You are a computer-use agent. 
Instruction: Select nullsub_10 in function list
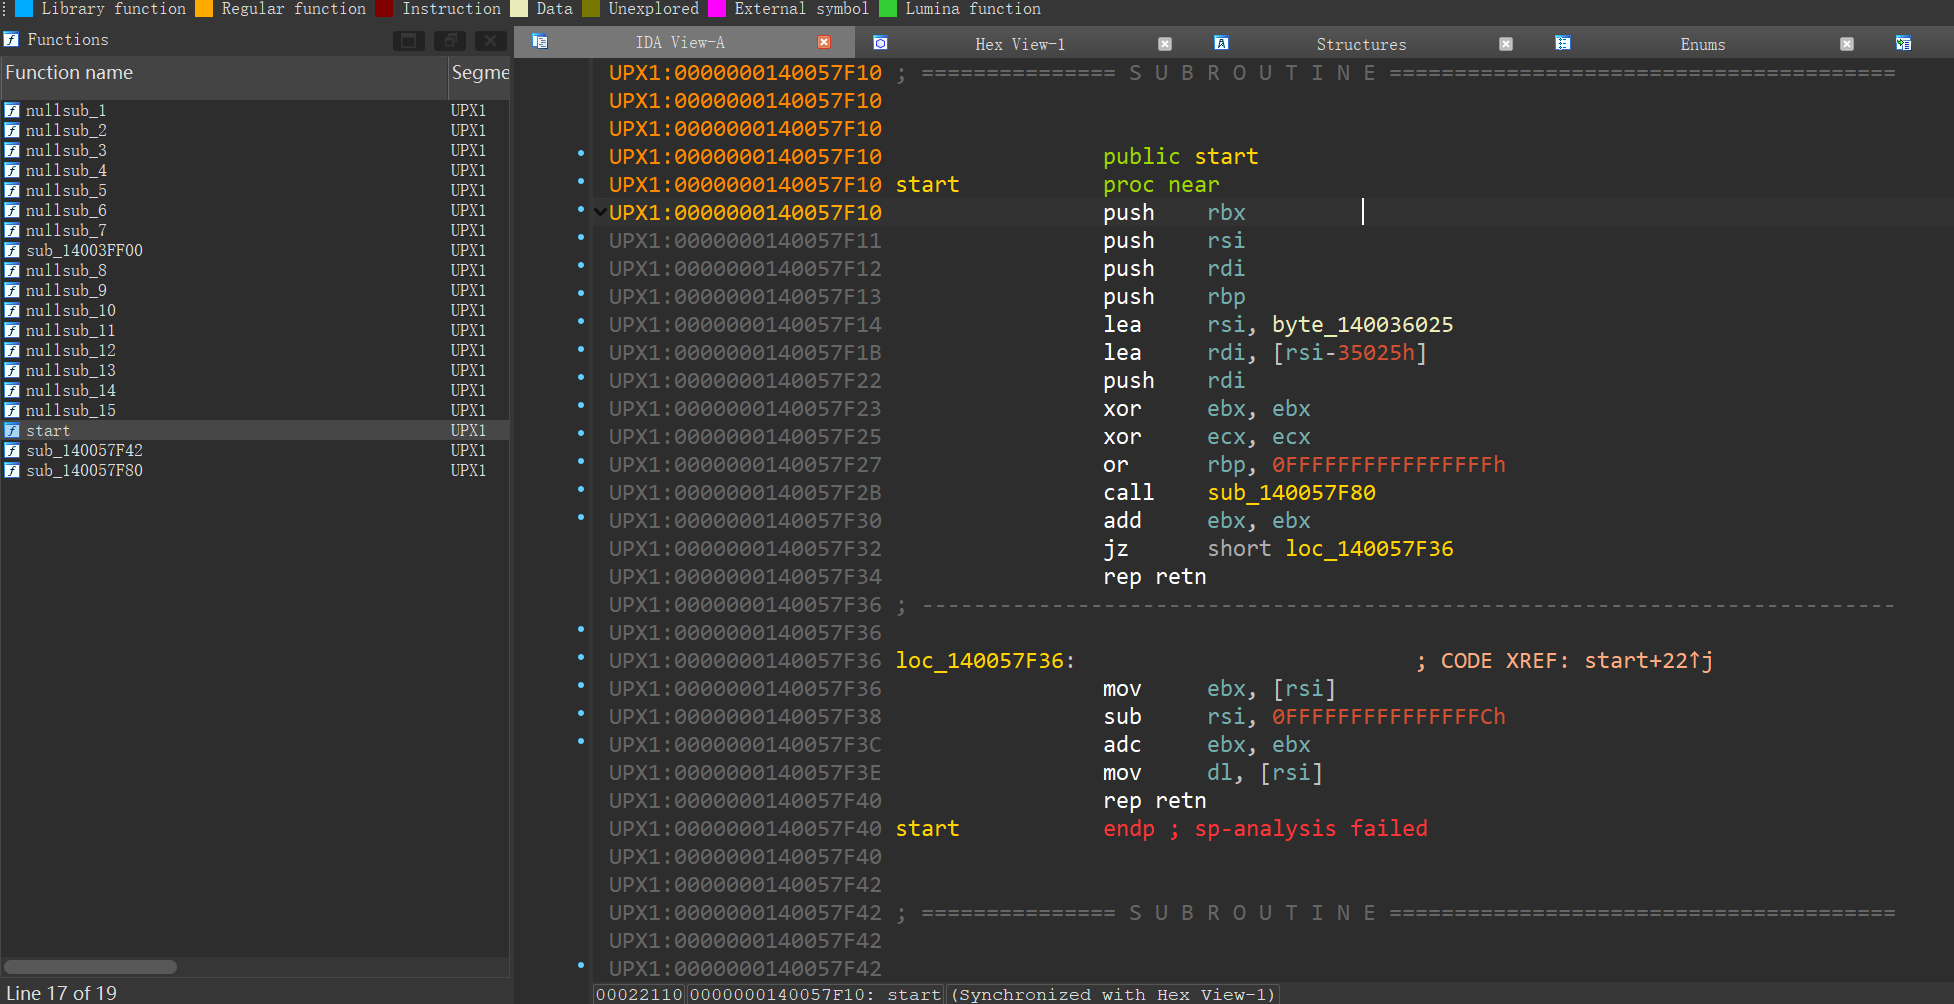[x=255, y=310]
